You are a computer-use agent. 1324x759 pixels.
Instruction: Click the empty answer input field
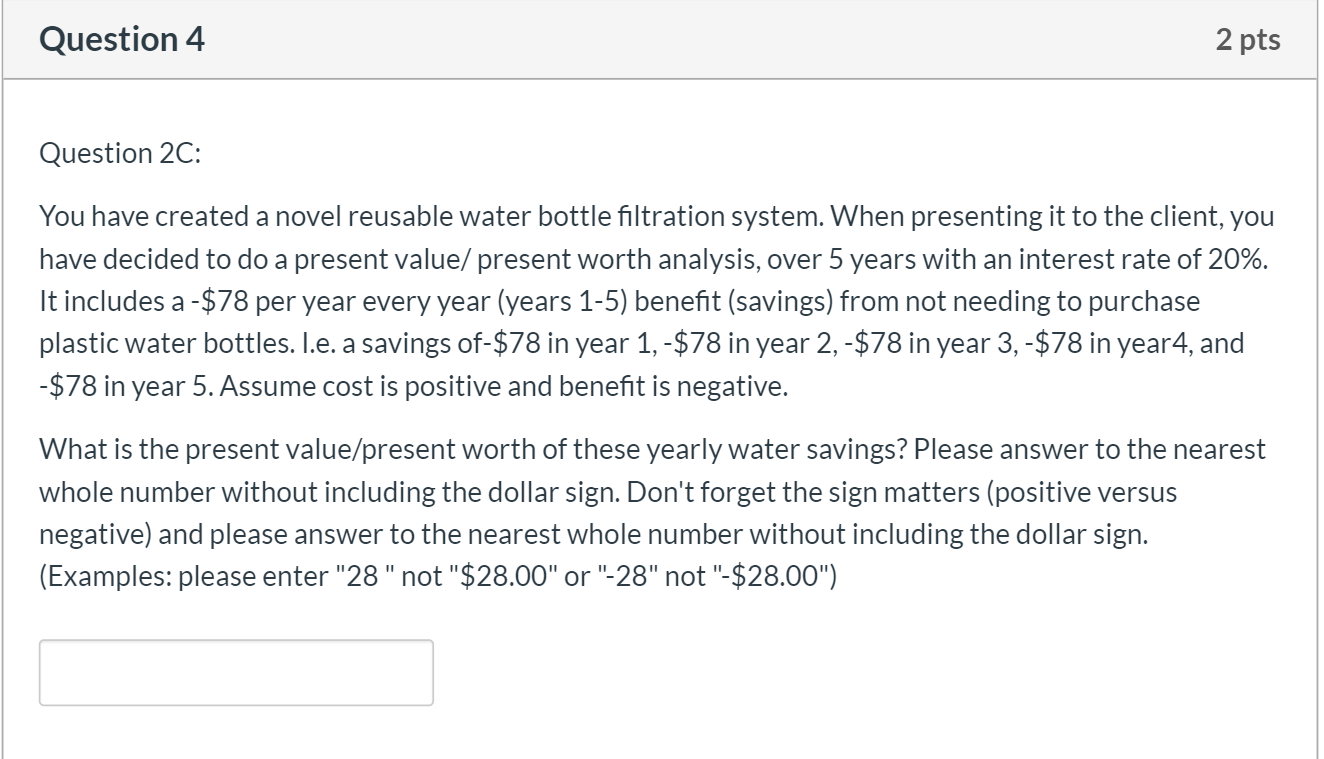[x=236, y=673]
